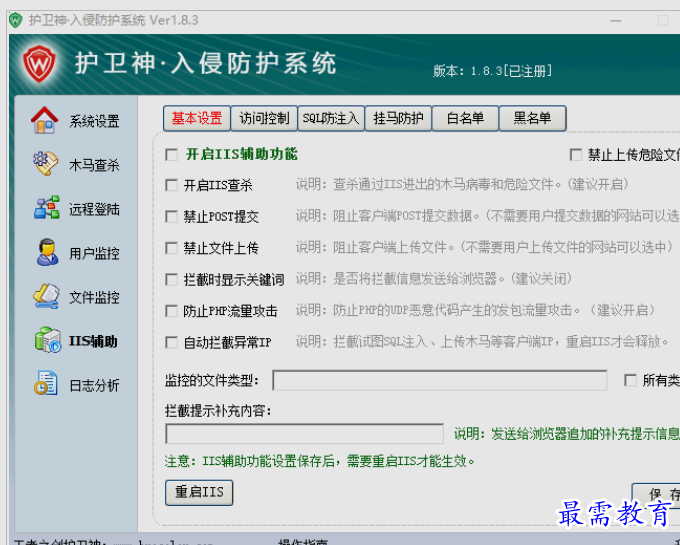Click the 版本: 1.8.3[已注册] text
680x545 pixels.
(x=493, y=71)
